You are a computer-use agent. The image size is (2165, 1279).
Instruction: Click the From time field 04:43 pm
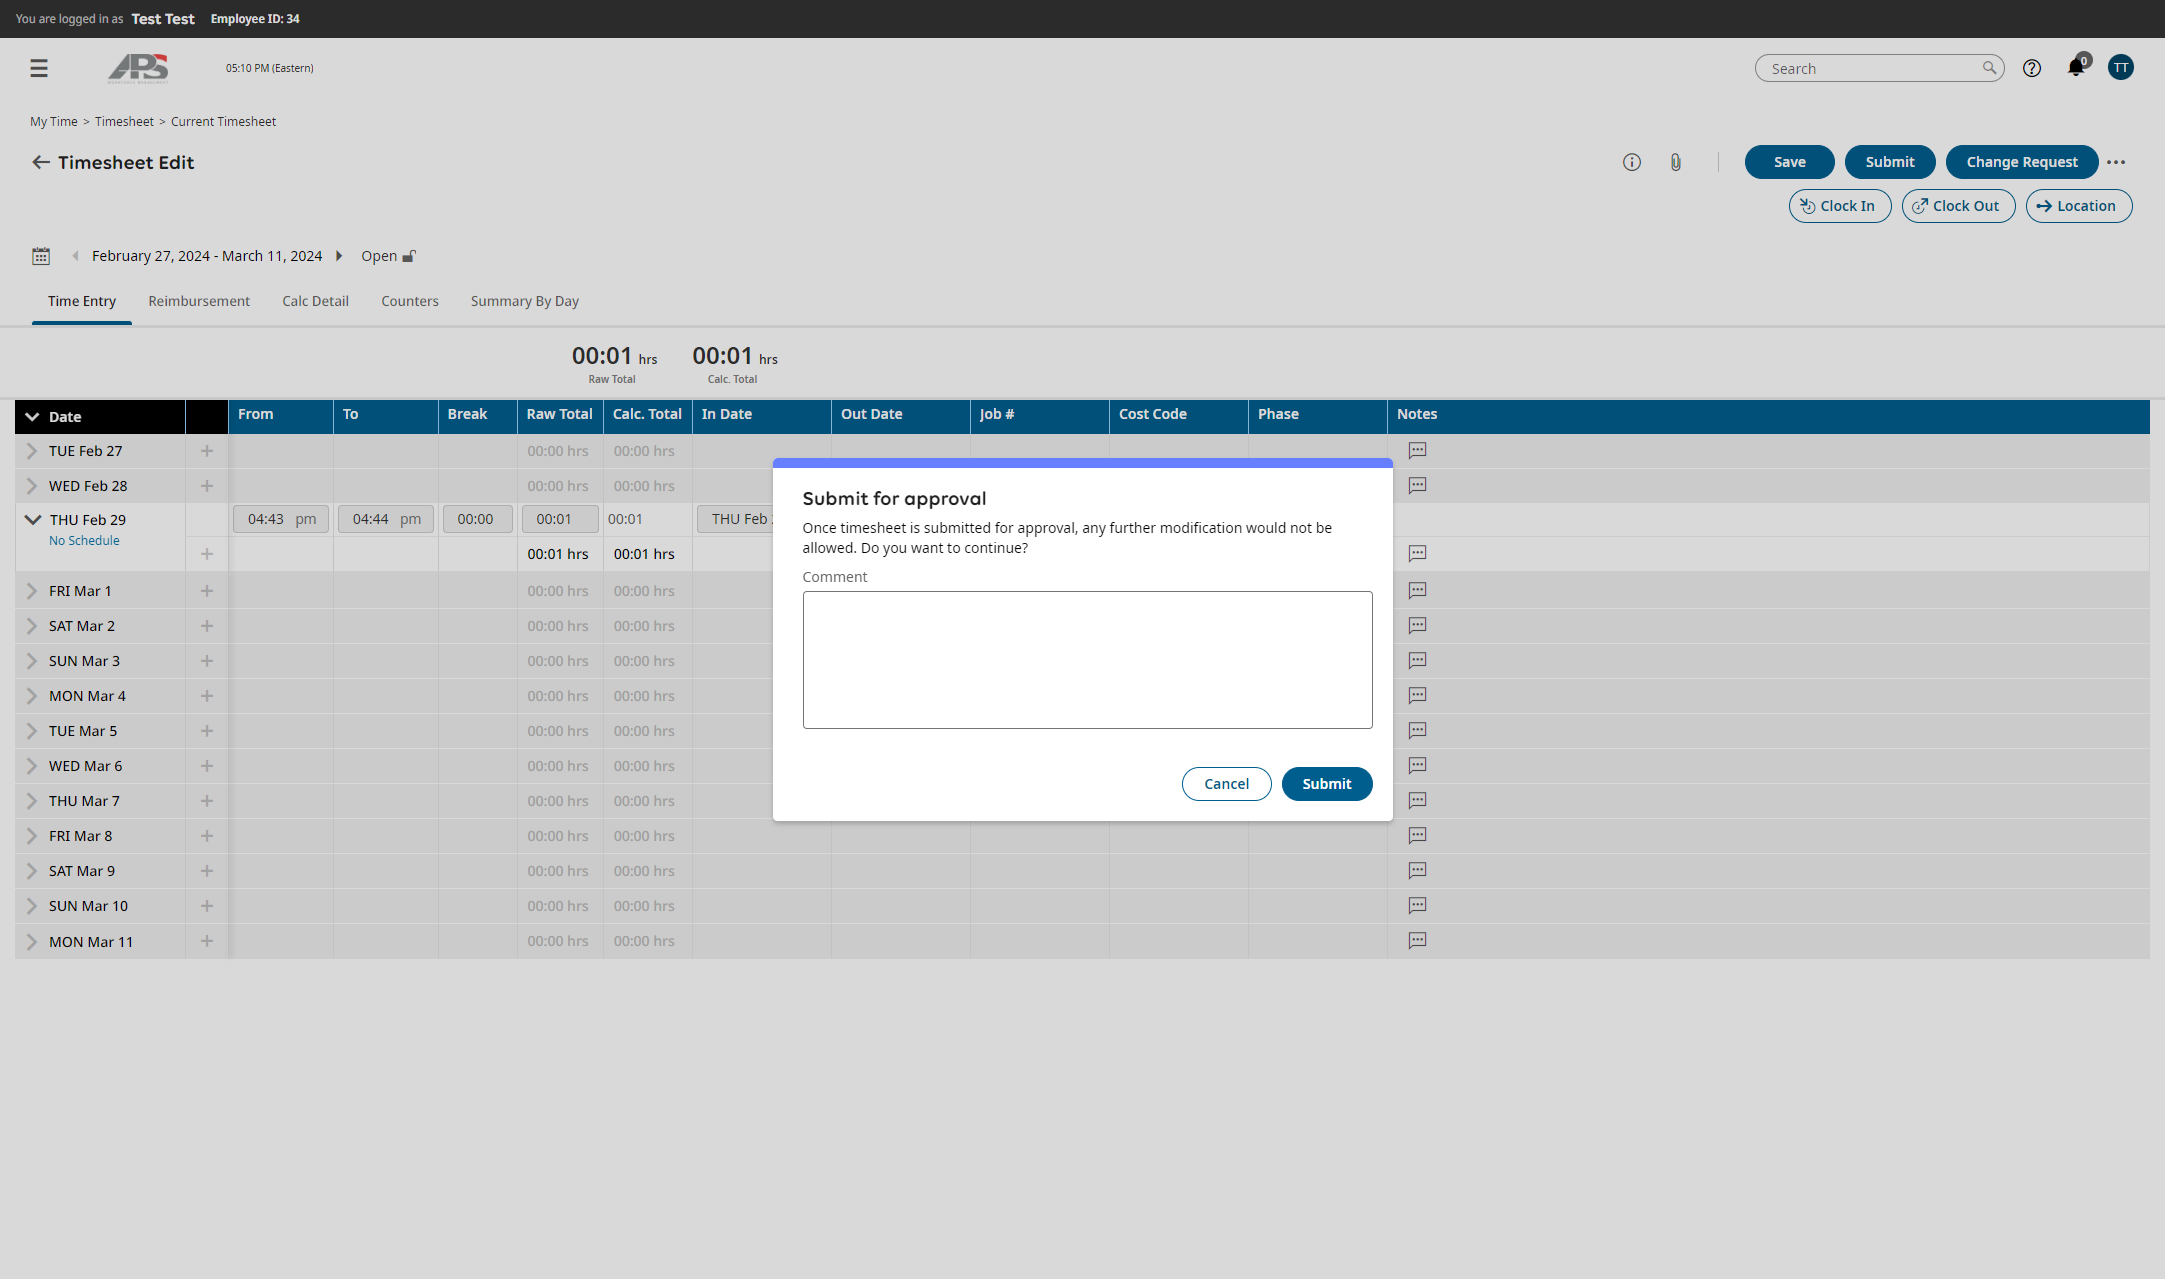[x=281, y=519]
